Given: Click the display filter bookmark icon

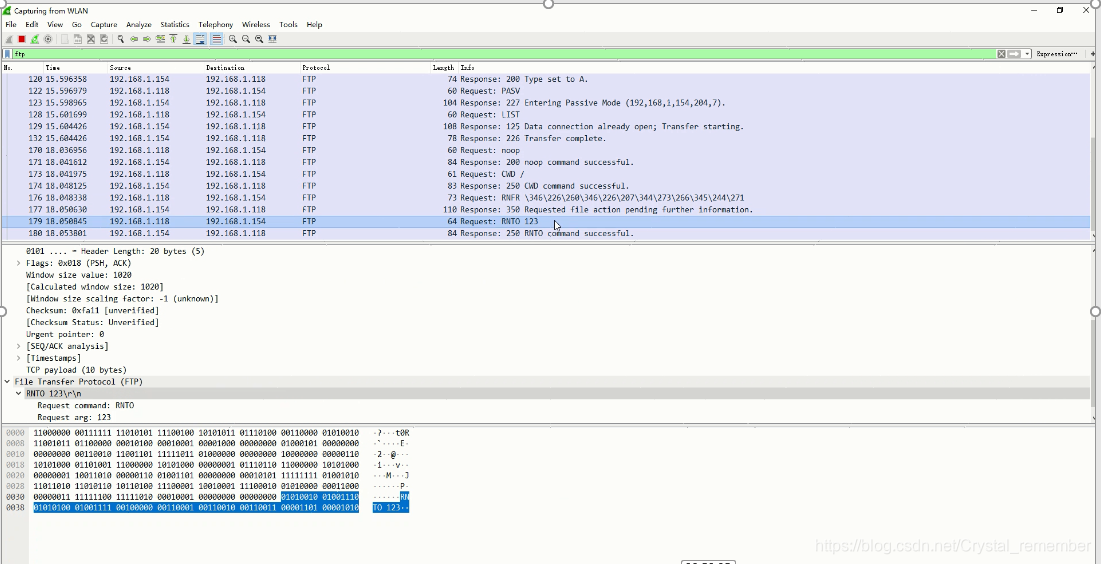Looking at the screenshot, I should (x=8, y=54).
